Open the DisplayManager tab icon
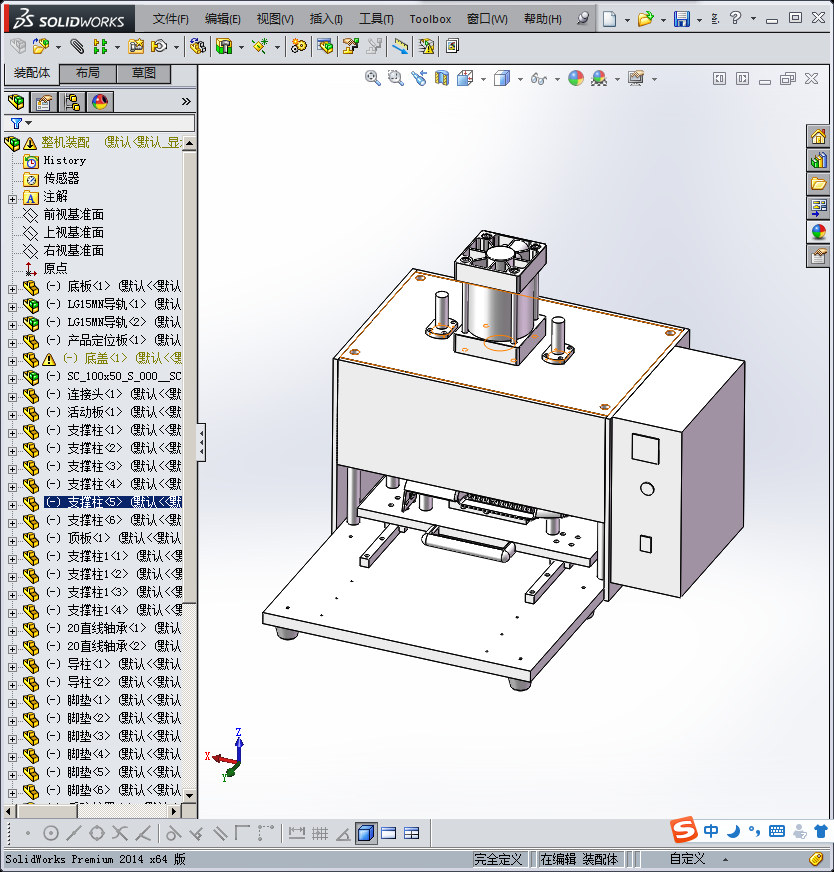This screenshot has width=834, height=872. tap(99, 101)
